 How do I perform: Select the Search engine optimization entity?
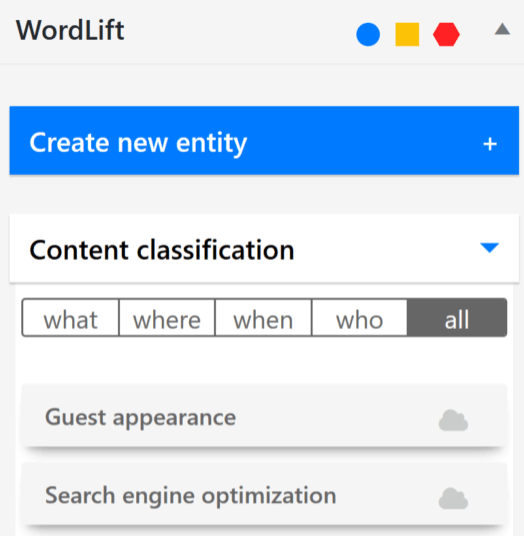click(x=264, y=494)
